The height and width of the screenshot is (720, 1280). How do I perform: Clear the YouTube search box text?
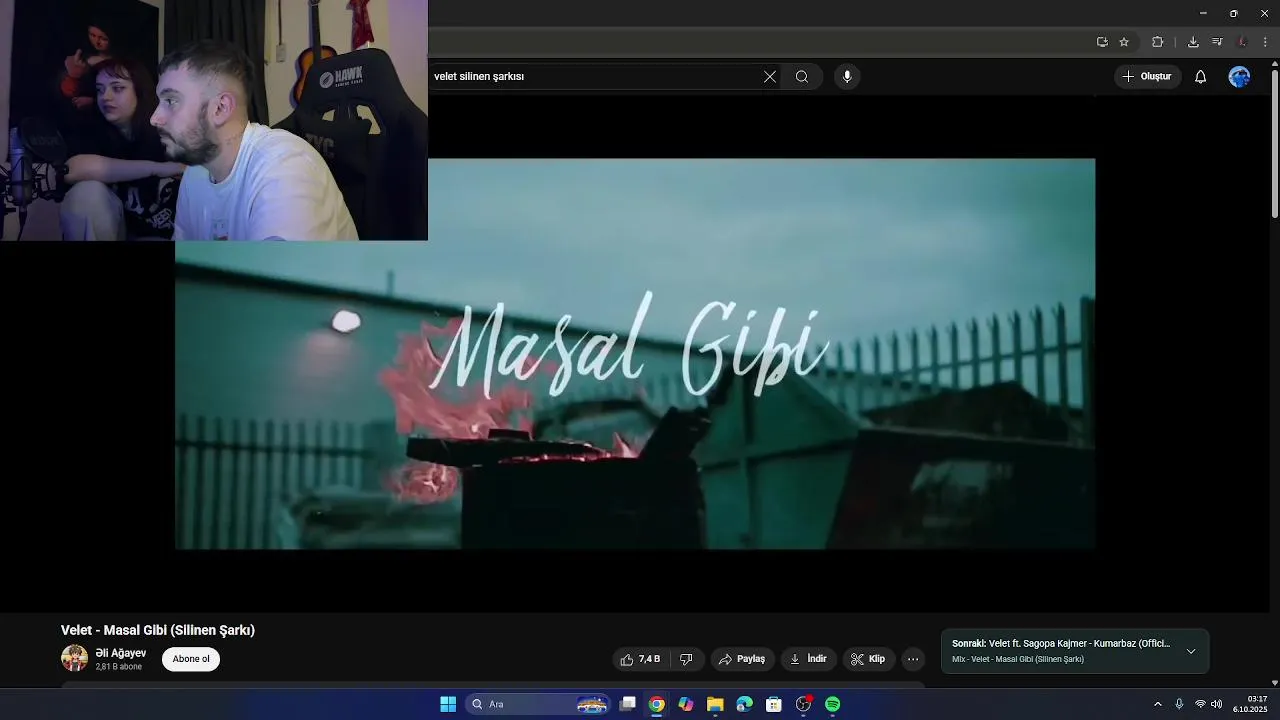pos(770,77)
